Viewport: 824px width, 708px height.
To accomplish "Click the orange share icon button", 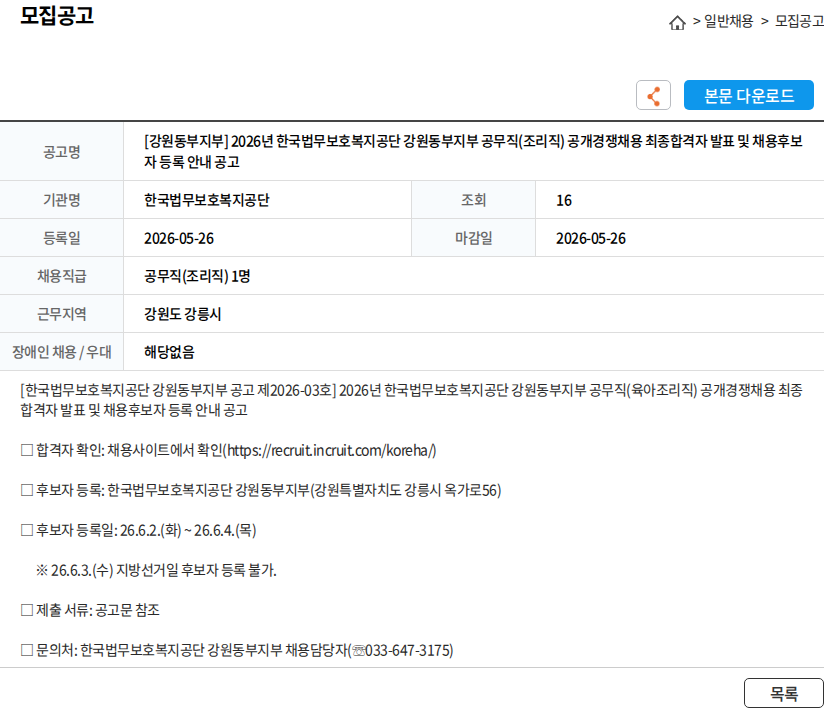I will coord(653,95).
